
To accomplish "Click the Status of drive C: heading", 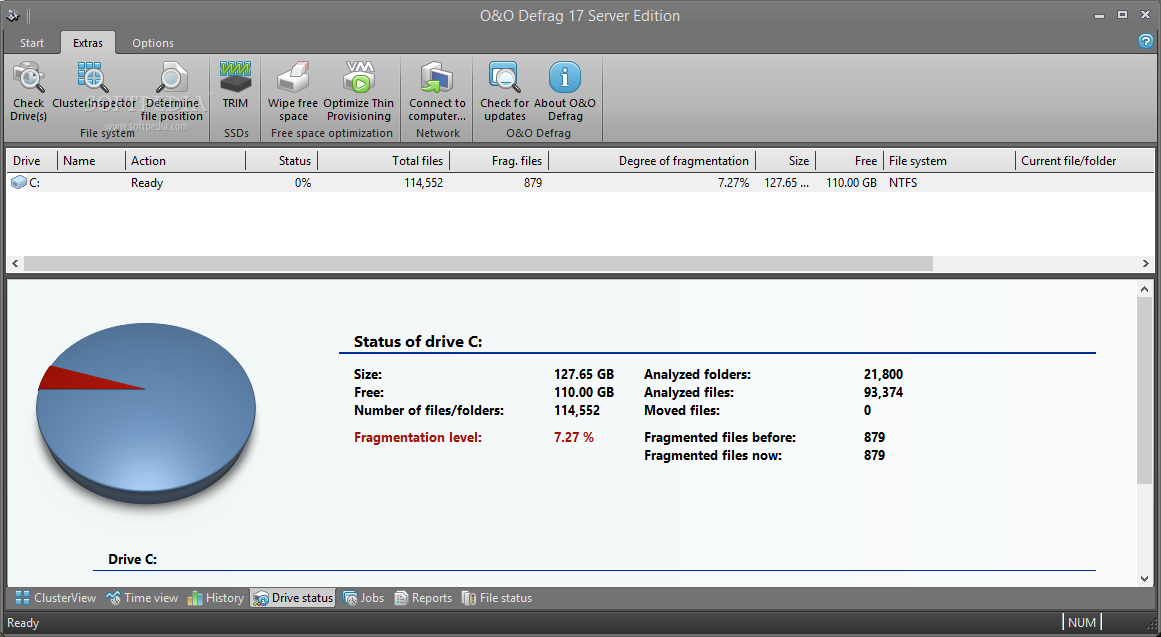I will coord(418,341).
